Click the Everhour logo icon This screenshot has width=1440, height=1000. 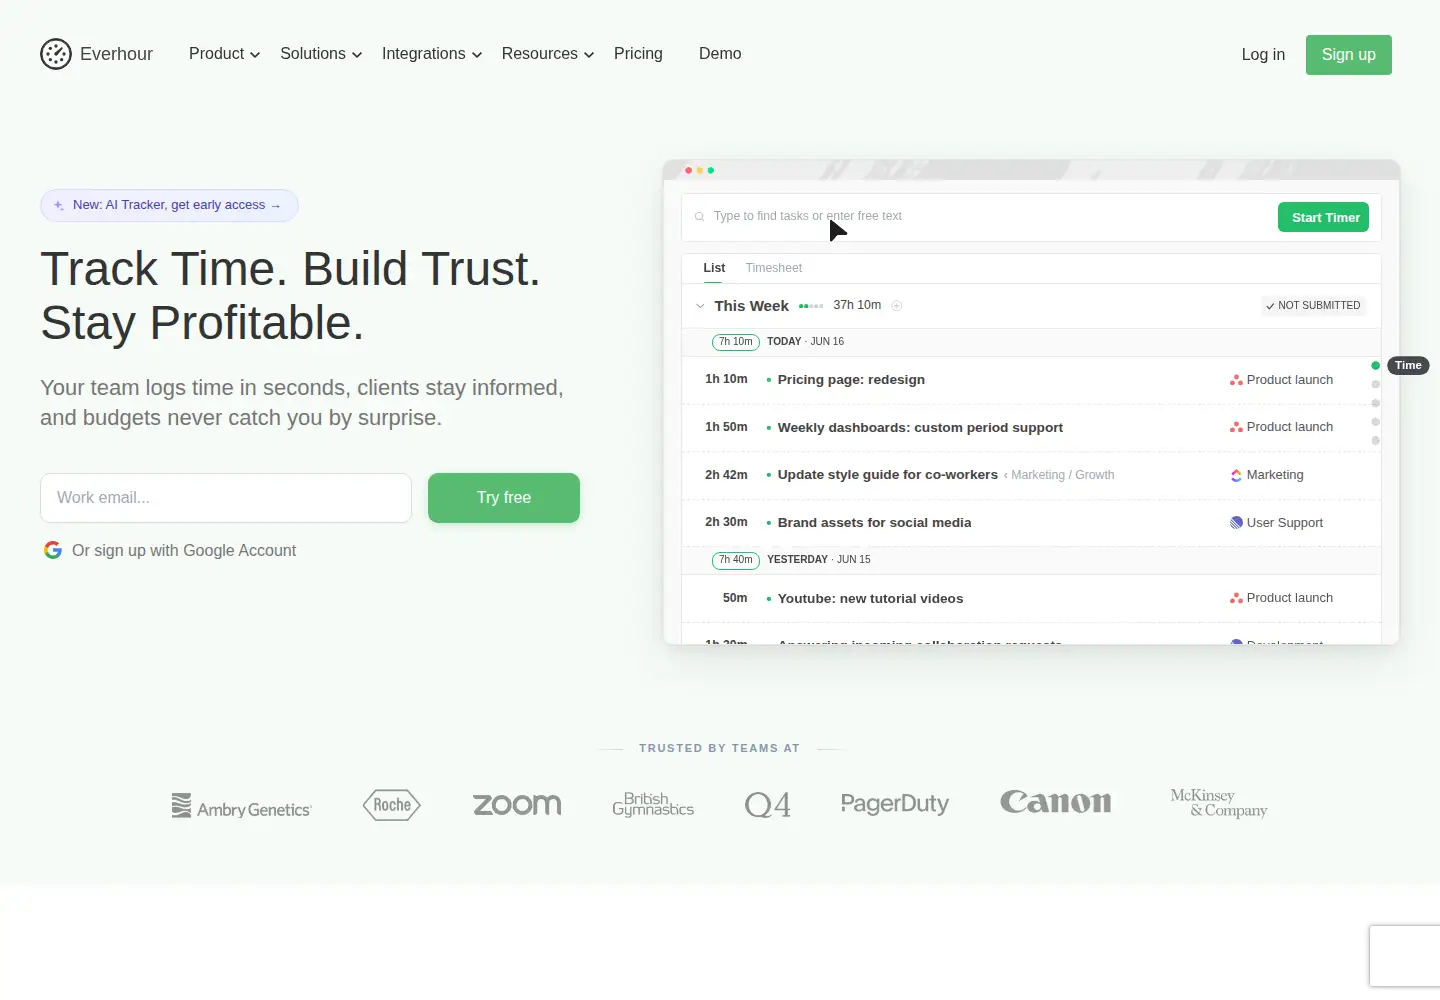click(56, 54)
